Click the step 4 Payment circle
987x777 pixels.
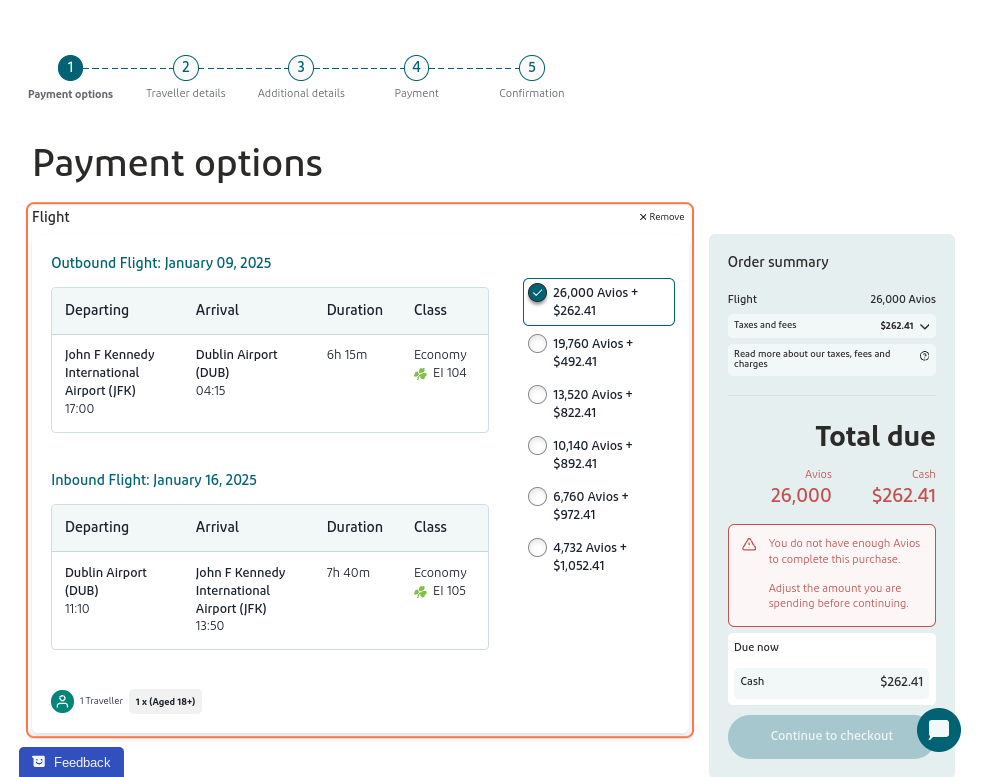(x=416, y=68)
